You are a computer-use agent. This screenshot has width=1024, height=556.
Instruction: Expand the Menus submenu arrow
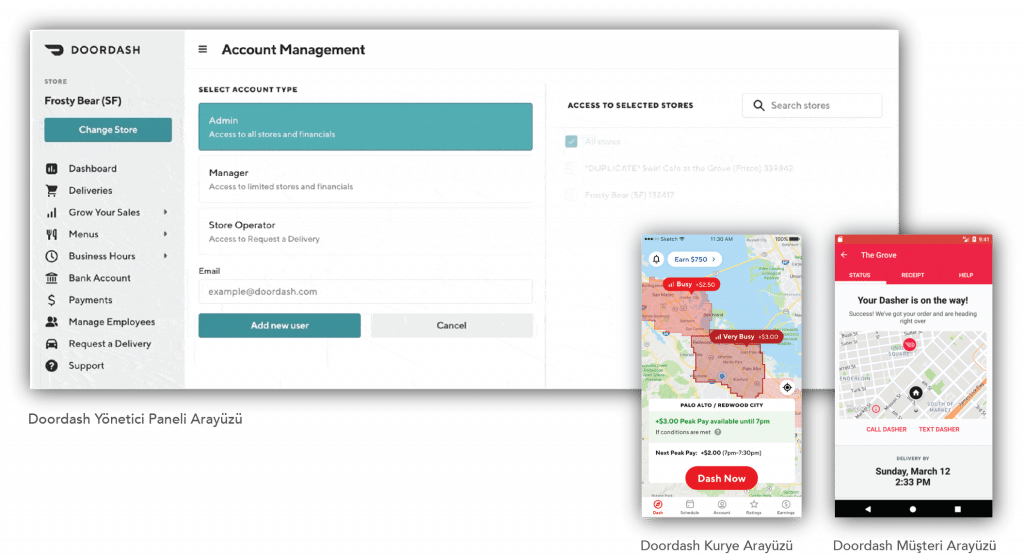pos(165,235)
